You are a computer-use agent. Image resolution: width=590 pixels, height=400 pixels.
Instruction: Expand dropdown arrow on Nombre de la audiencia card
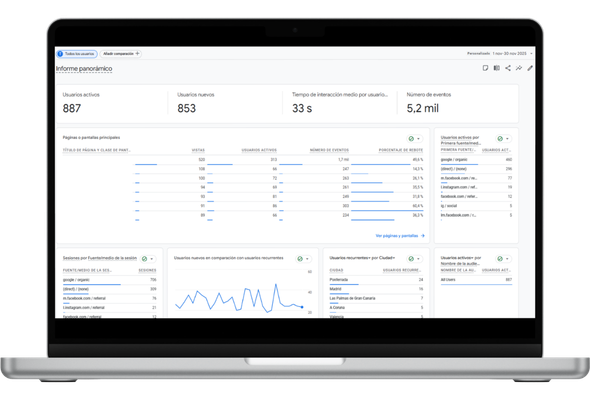click(507, 259)
